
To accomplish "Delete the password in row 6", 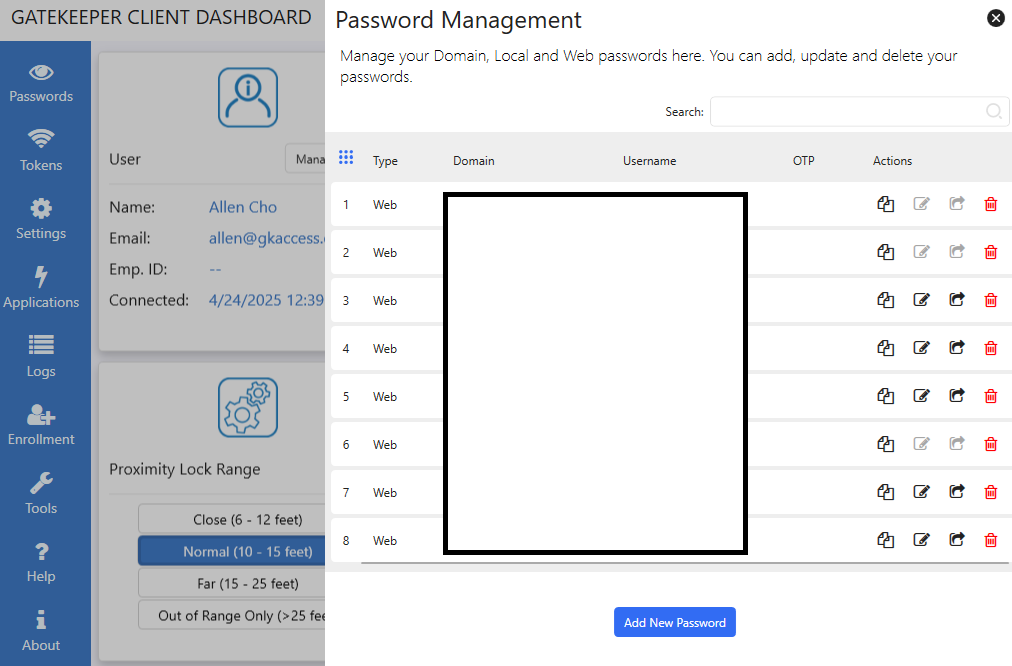I will point(991,444).
